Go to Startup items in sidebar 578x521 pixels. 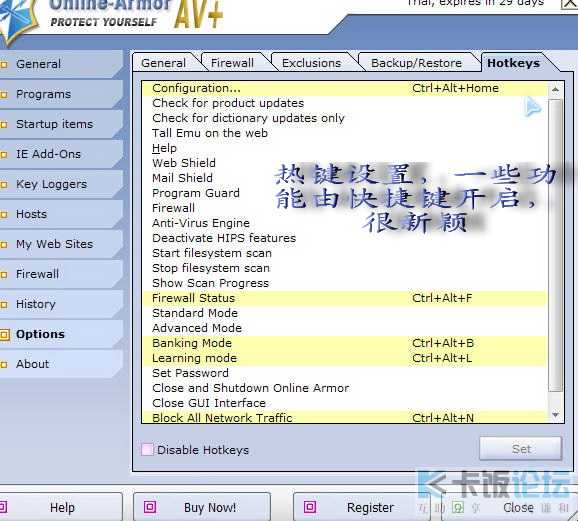(x=61, y=124)
